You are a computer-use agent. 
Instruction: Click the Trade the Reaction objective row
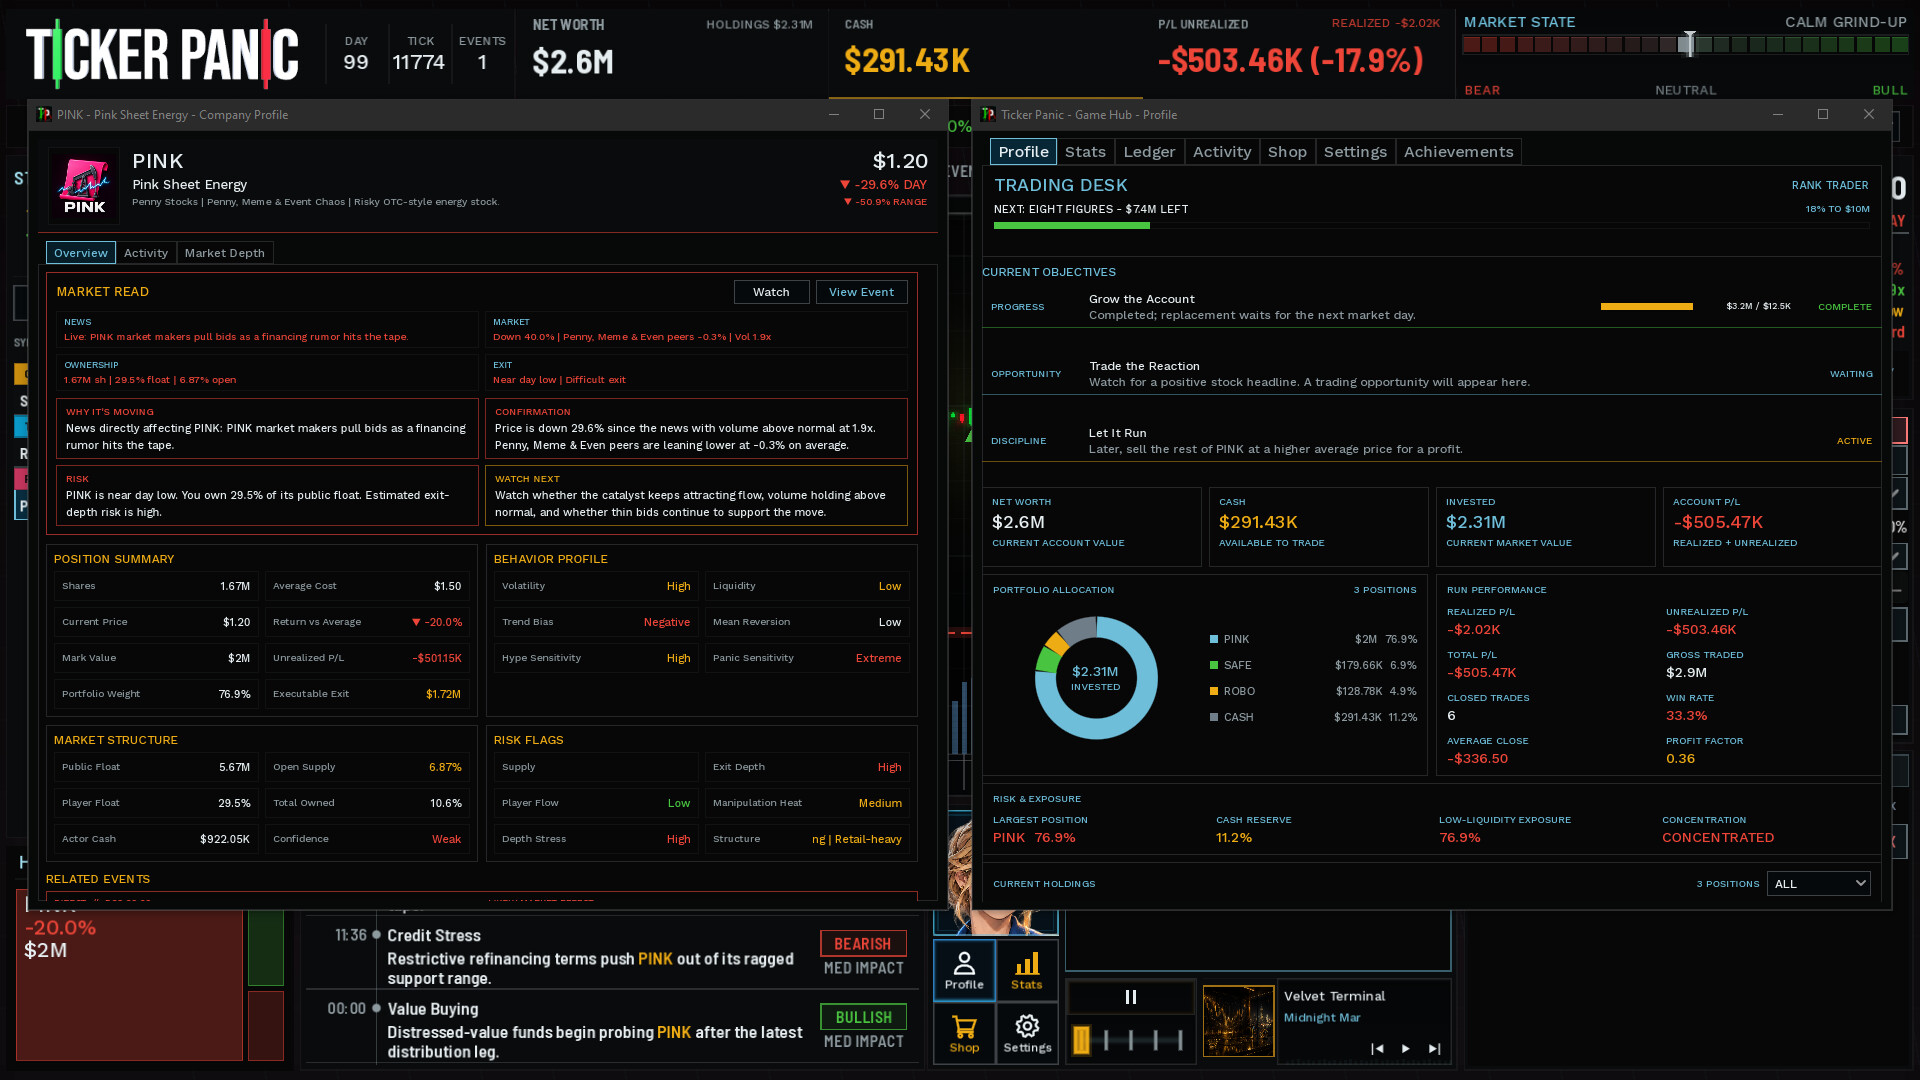(x=1431, y=374)
